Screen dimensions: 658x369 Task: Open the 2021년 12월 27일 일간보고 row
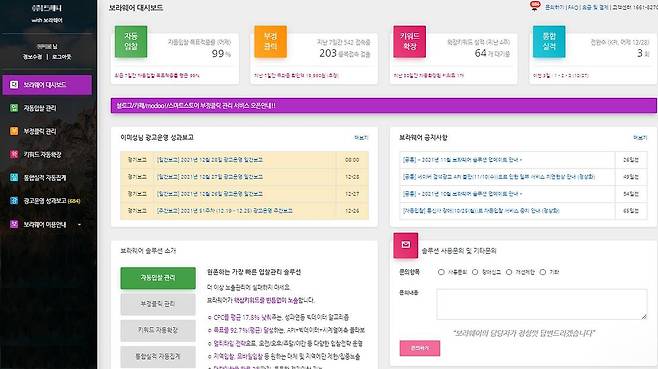click(x=244, y=177)
